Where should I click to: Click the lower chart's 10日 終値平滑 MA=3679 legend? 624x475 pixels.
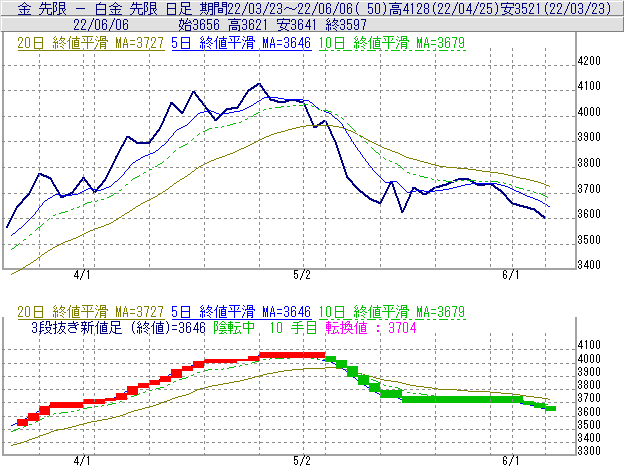click(392, 311)
